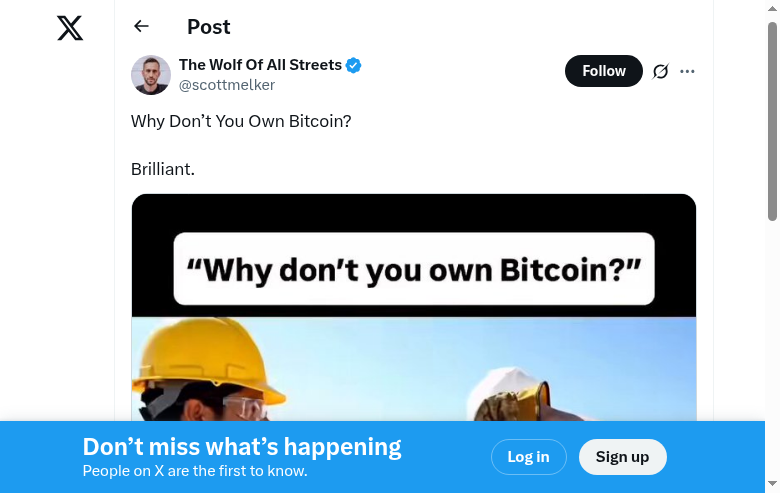Screen dimensions: 780x493
Task: Click the 'Brilliant.' line of the post
Action: click(163, 169)
